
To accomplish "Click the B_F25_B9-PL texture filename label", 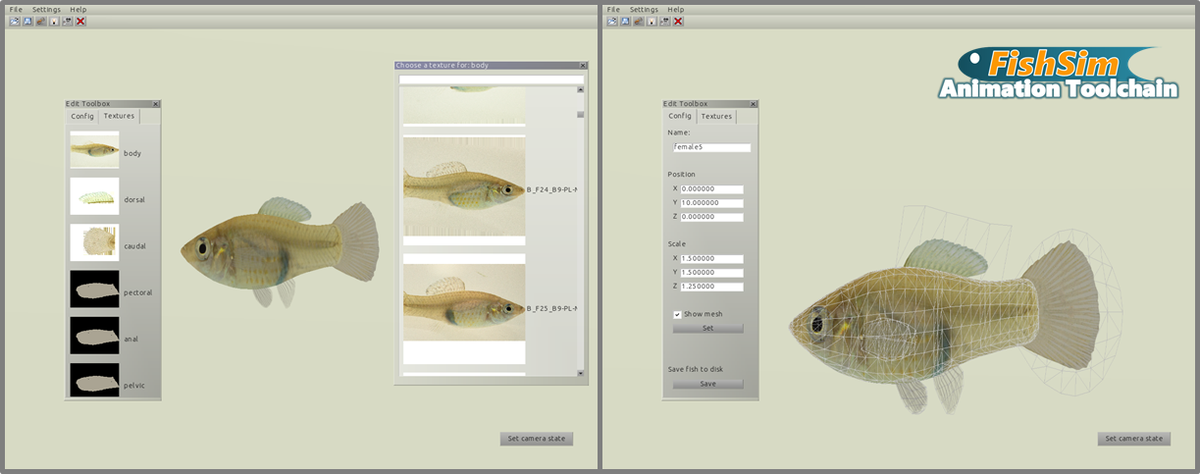I will (x=552, y=308).
